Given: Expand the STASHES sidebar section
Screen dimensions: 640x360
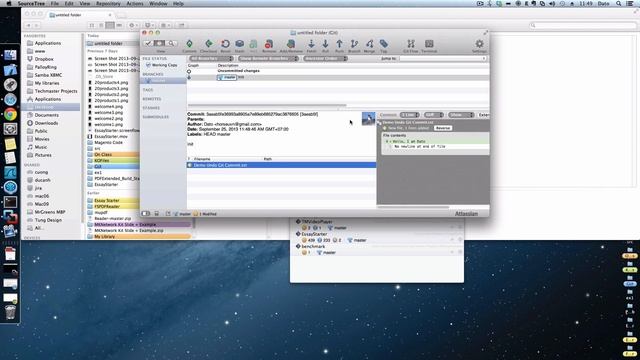Looking at the screenshot, I should click(x=151, y=108).
